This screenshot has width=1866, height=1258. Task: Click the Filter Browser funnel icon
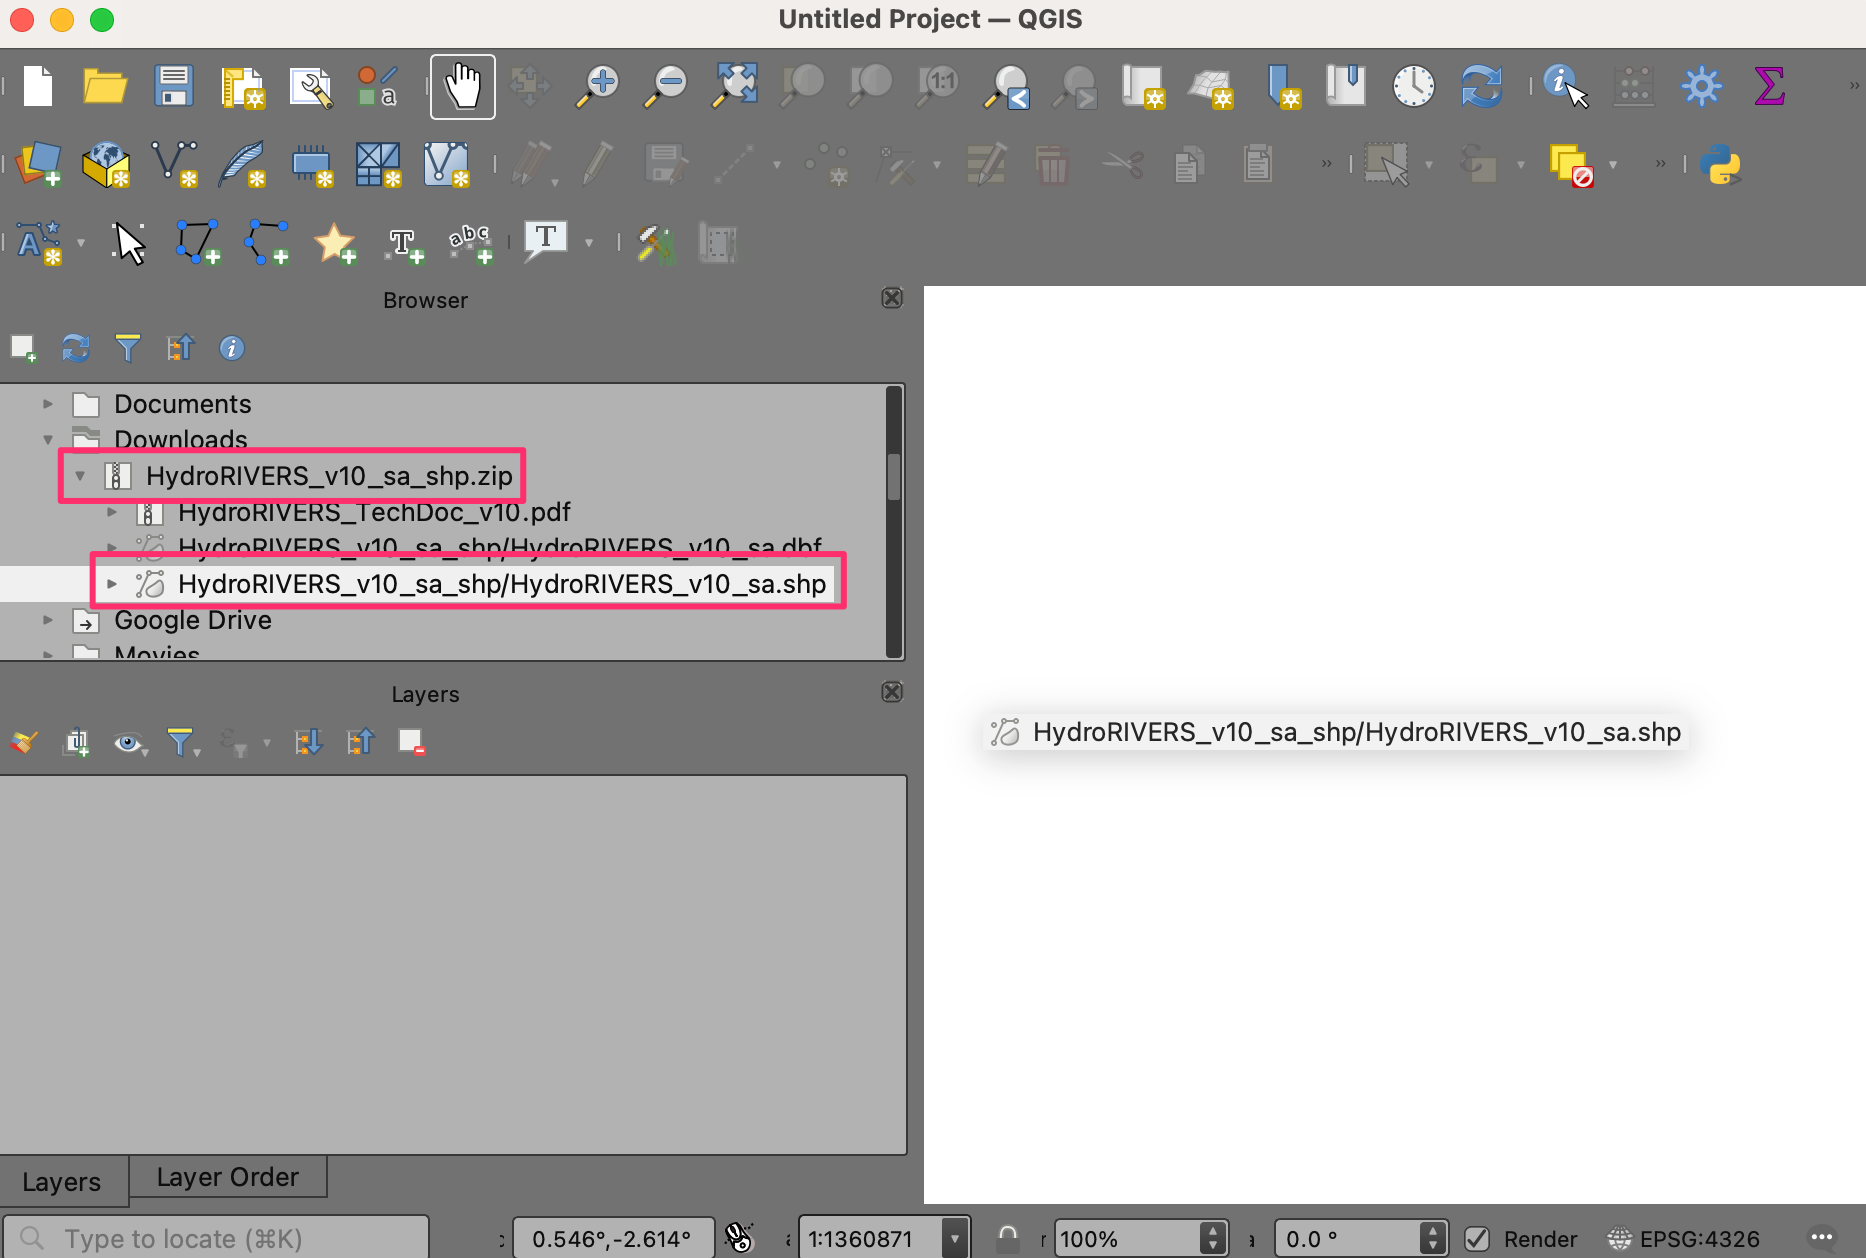(128, 348)
